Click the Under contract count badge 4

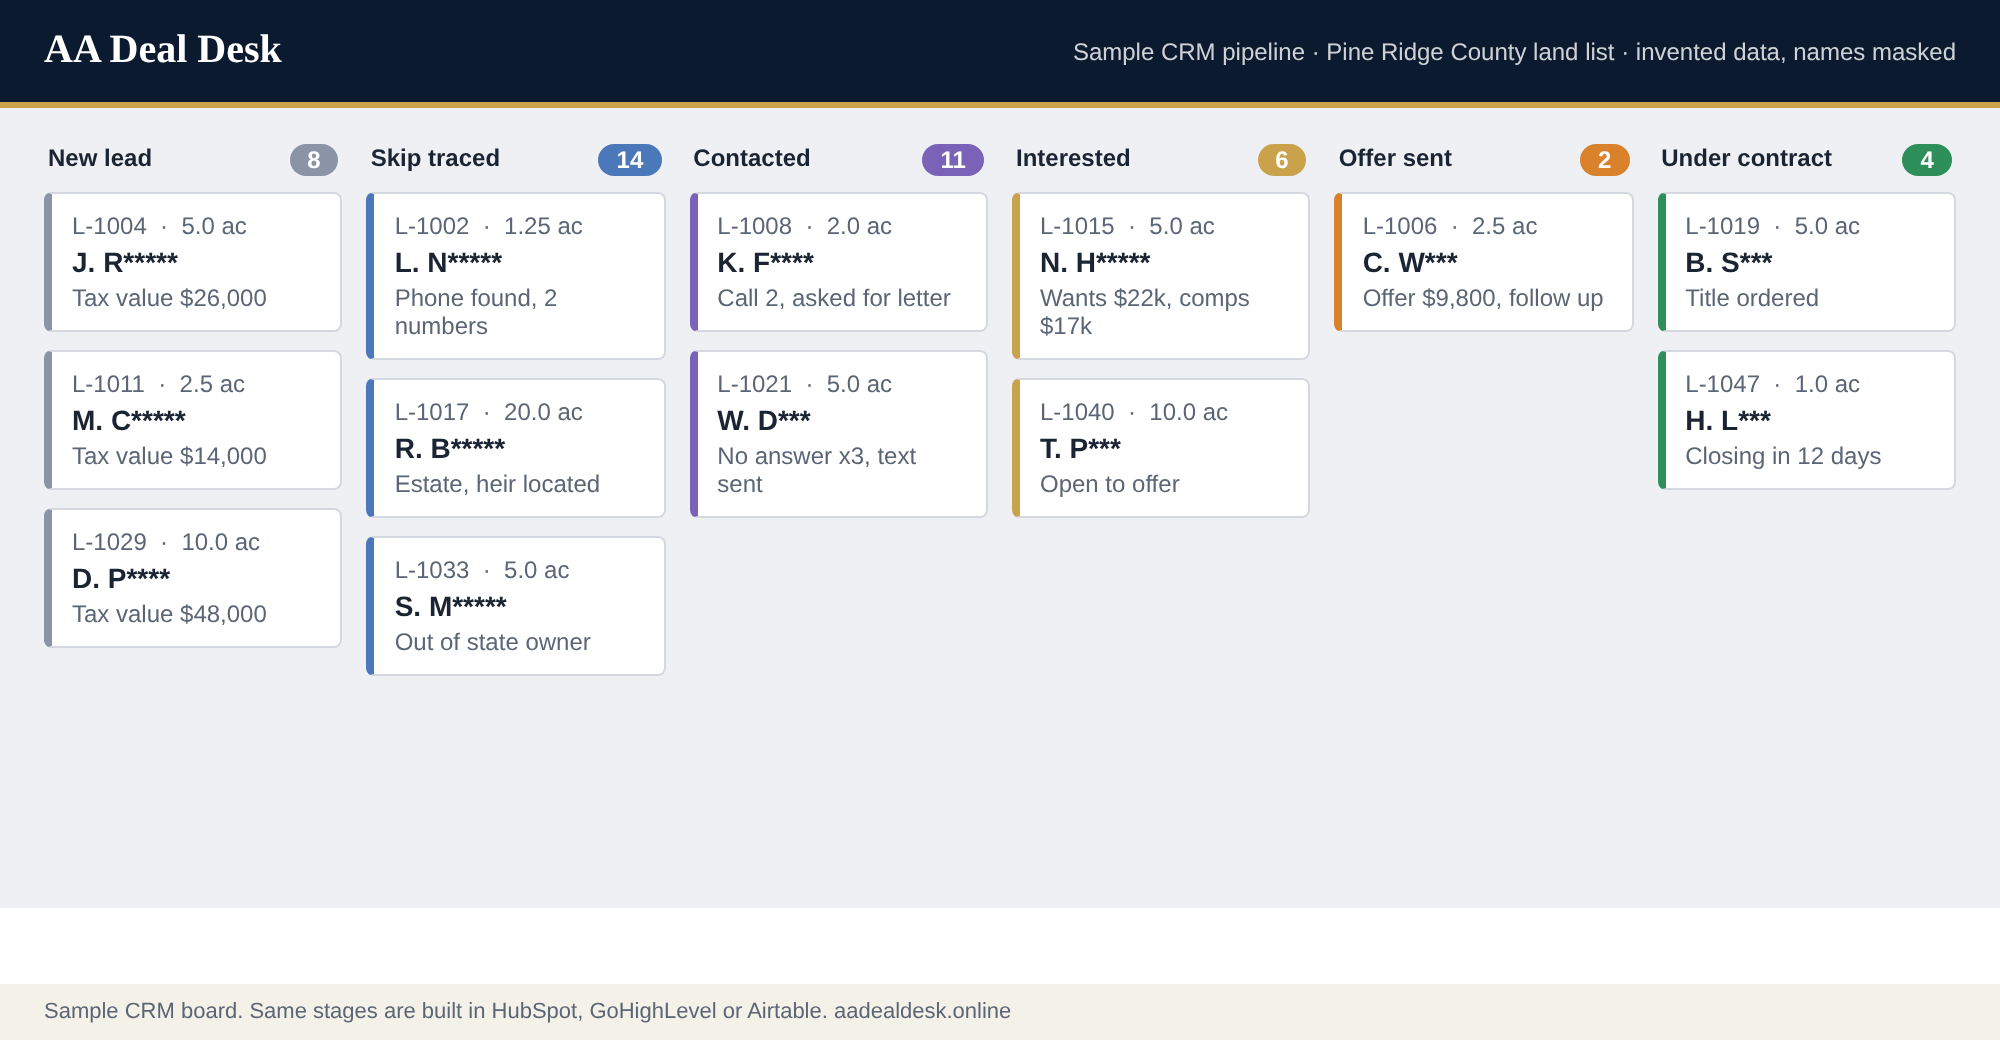pos(1927,160)
